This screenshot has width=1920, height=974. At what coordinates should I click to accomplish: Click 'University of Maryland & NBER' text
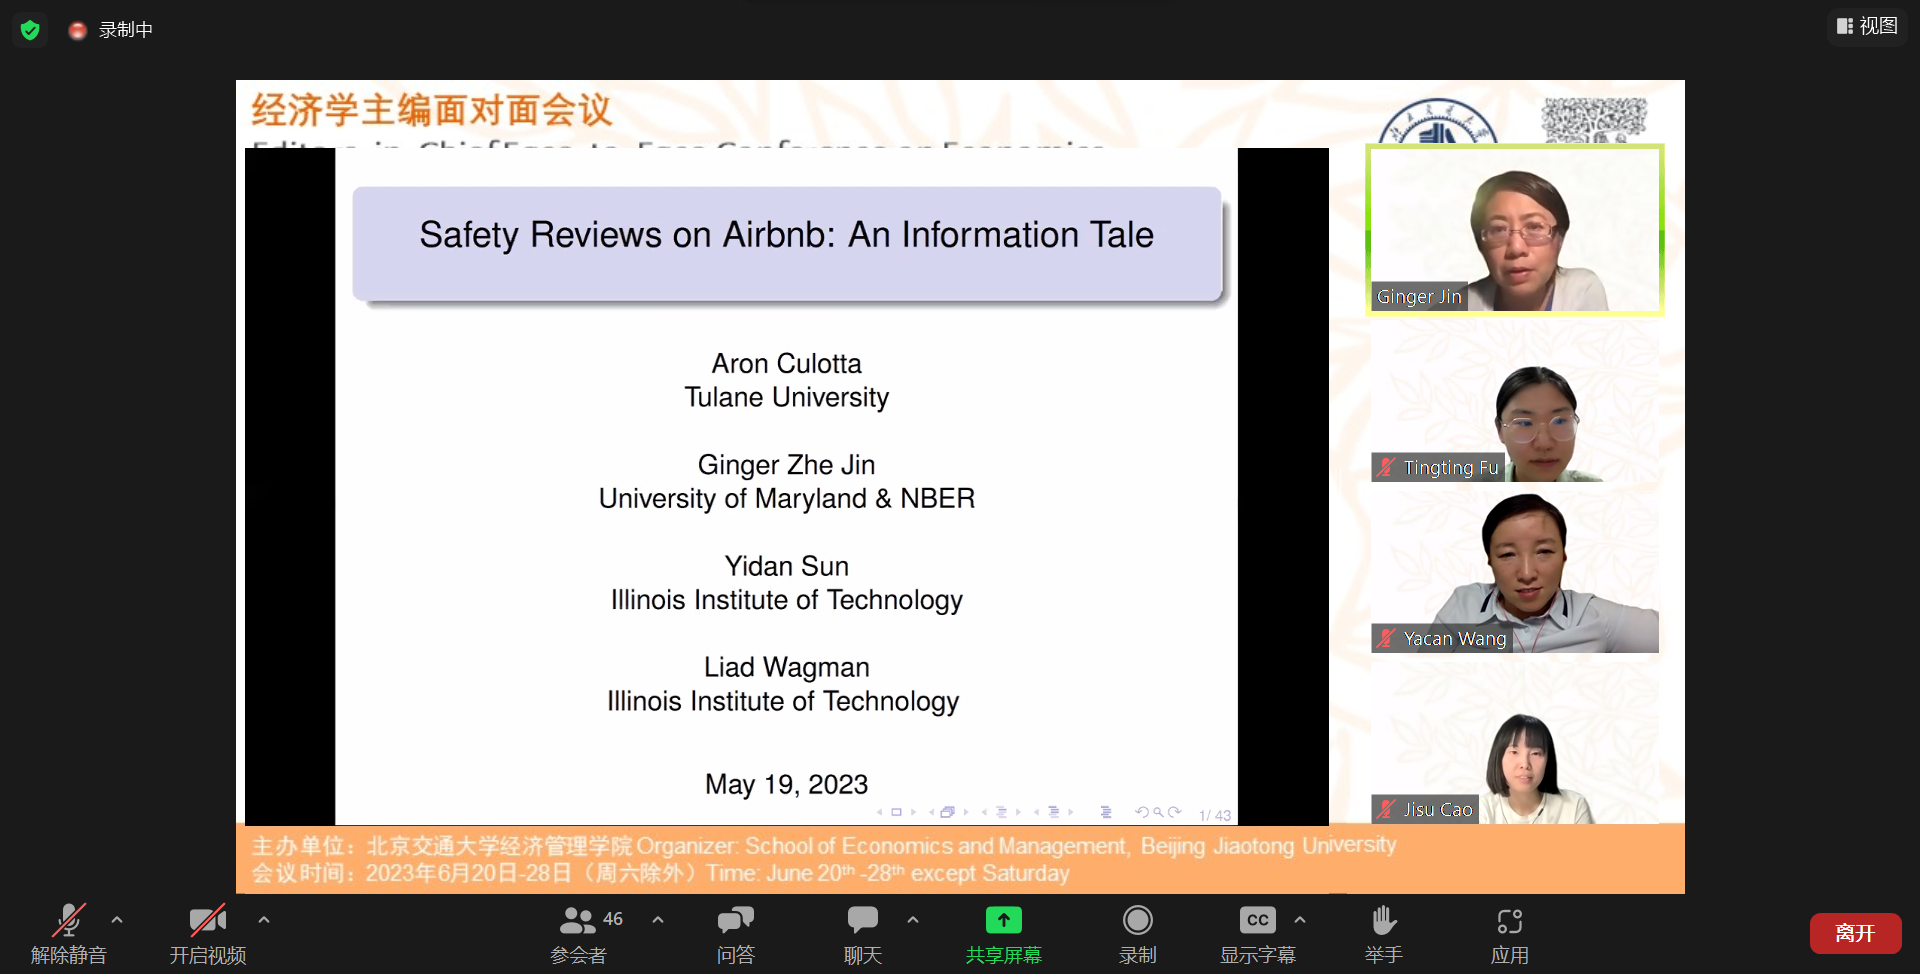786,498
